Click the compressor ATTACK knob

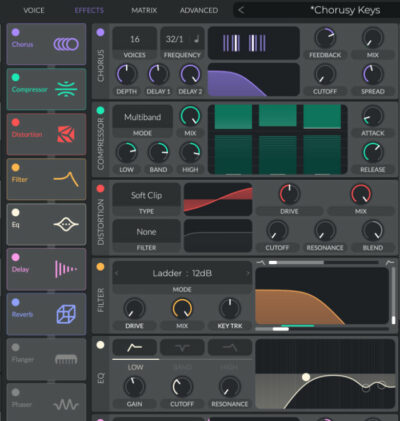[373, 116]
